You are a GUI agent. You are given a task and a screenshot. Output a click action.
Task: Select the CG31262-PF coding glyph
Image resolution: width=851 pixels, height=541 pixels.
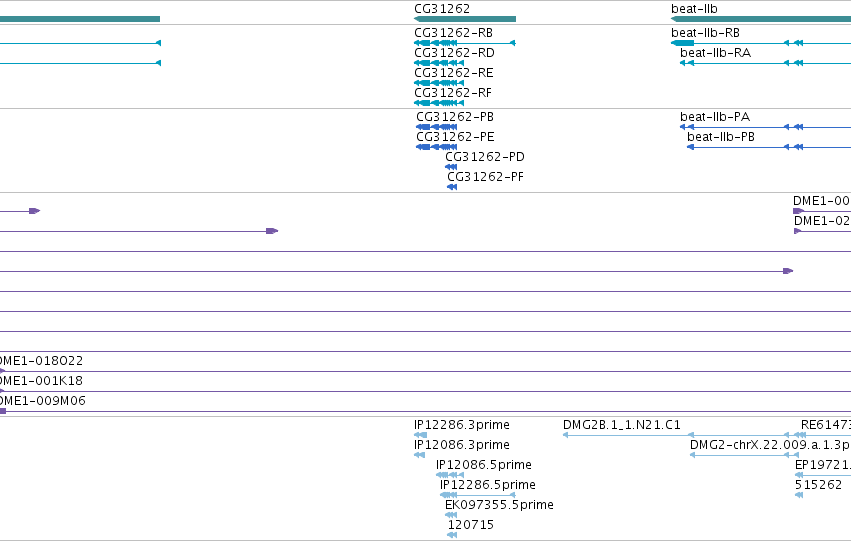tap(452, 187)
